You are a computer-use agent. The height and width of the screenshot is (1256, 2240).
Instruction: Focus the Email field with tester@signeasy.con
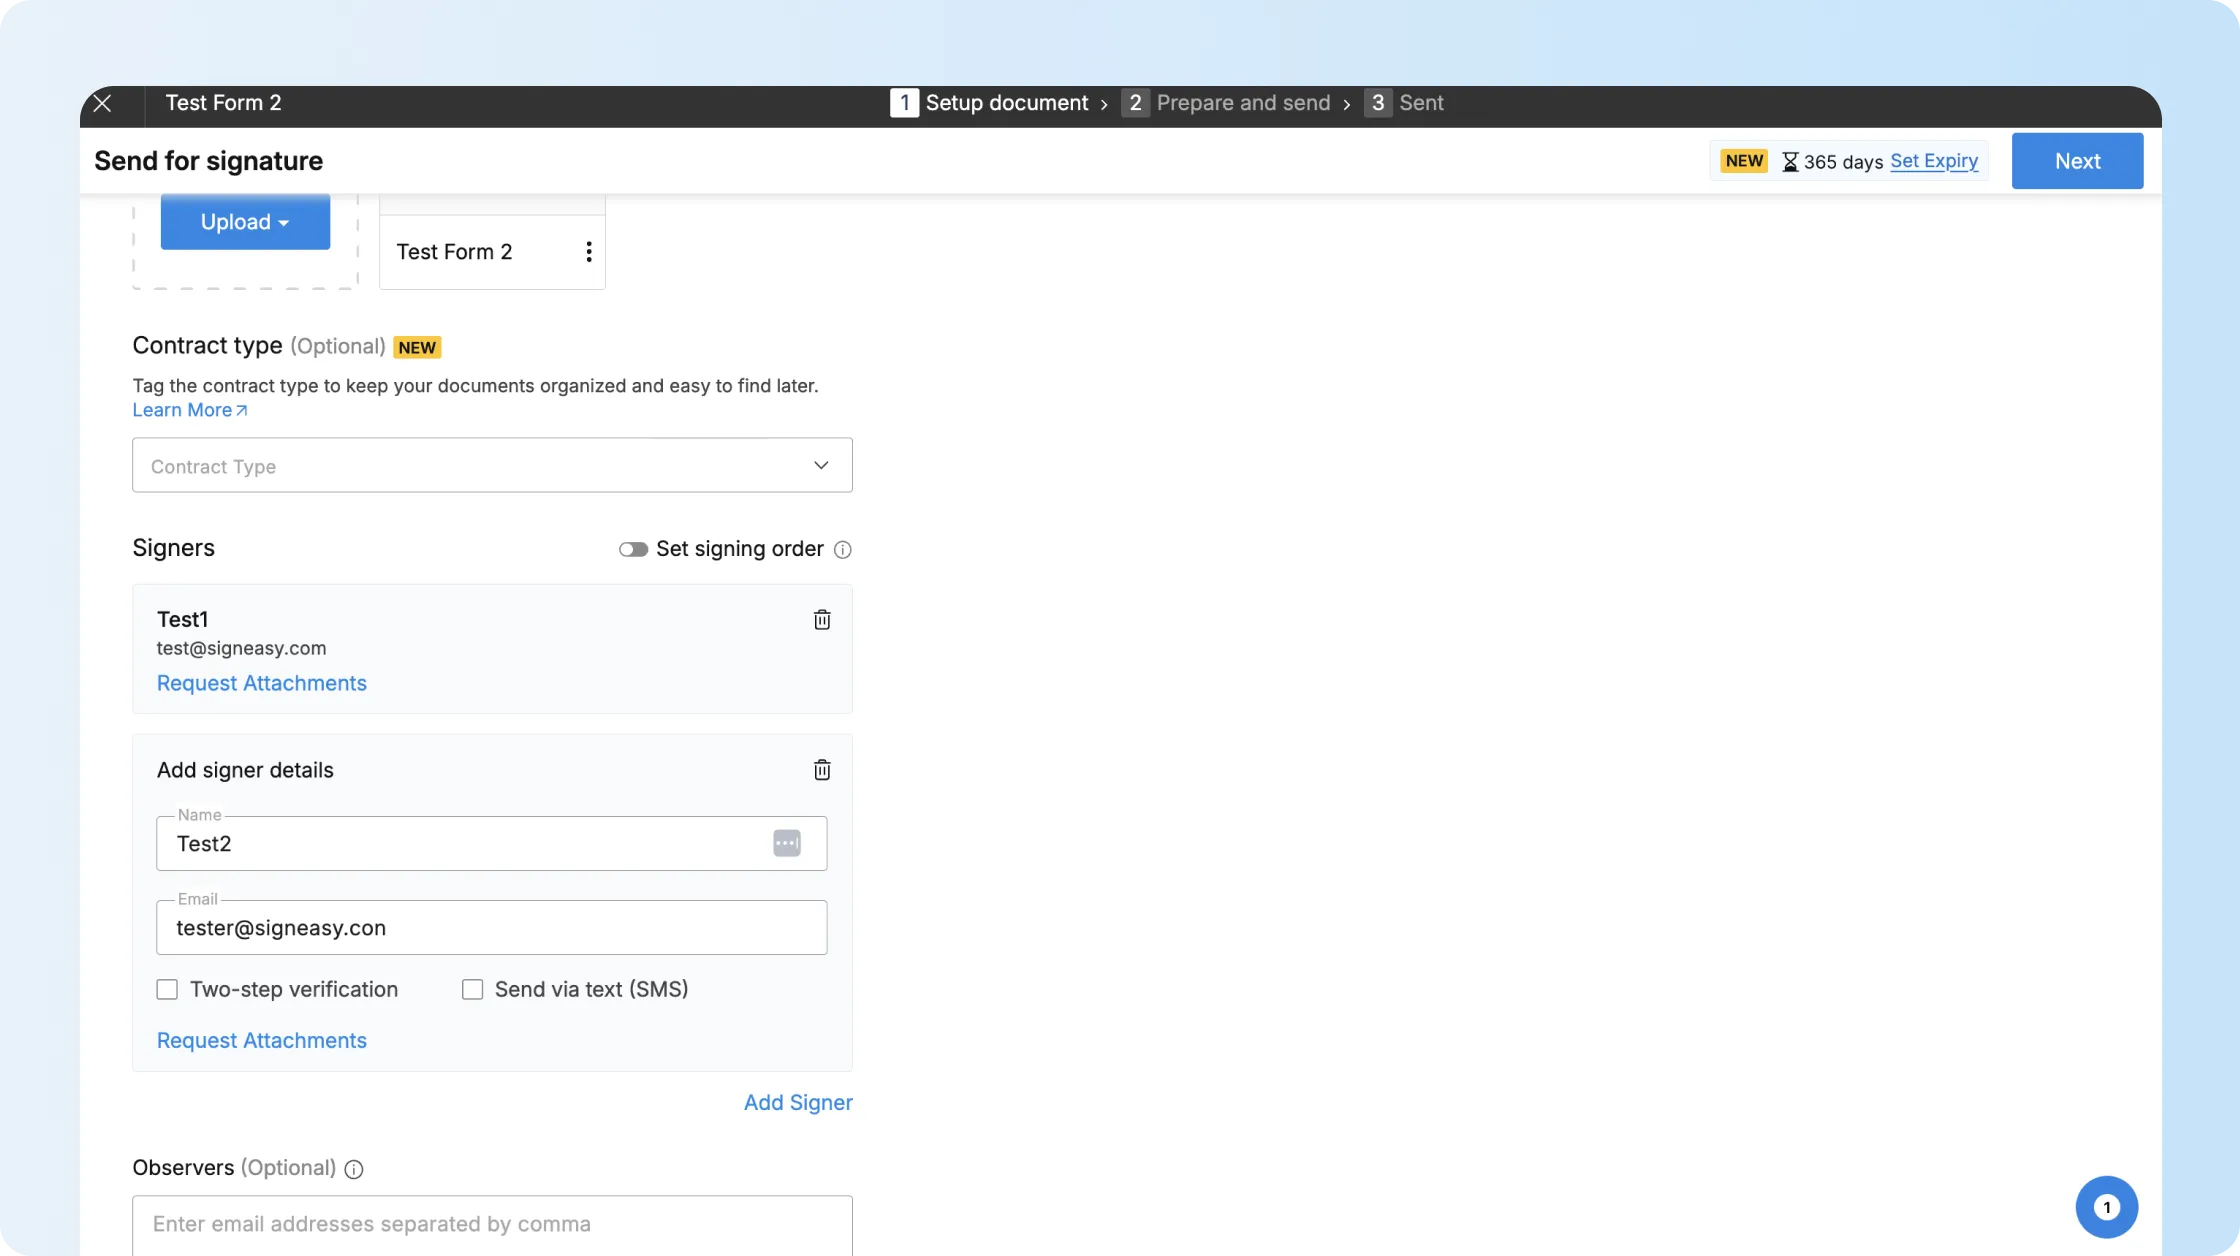(491, 927)
